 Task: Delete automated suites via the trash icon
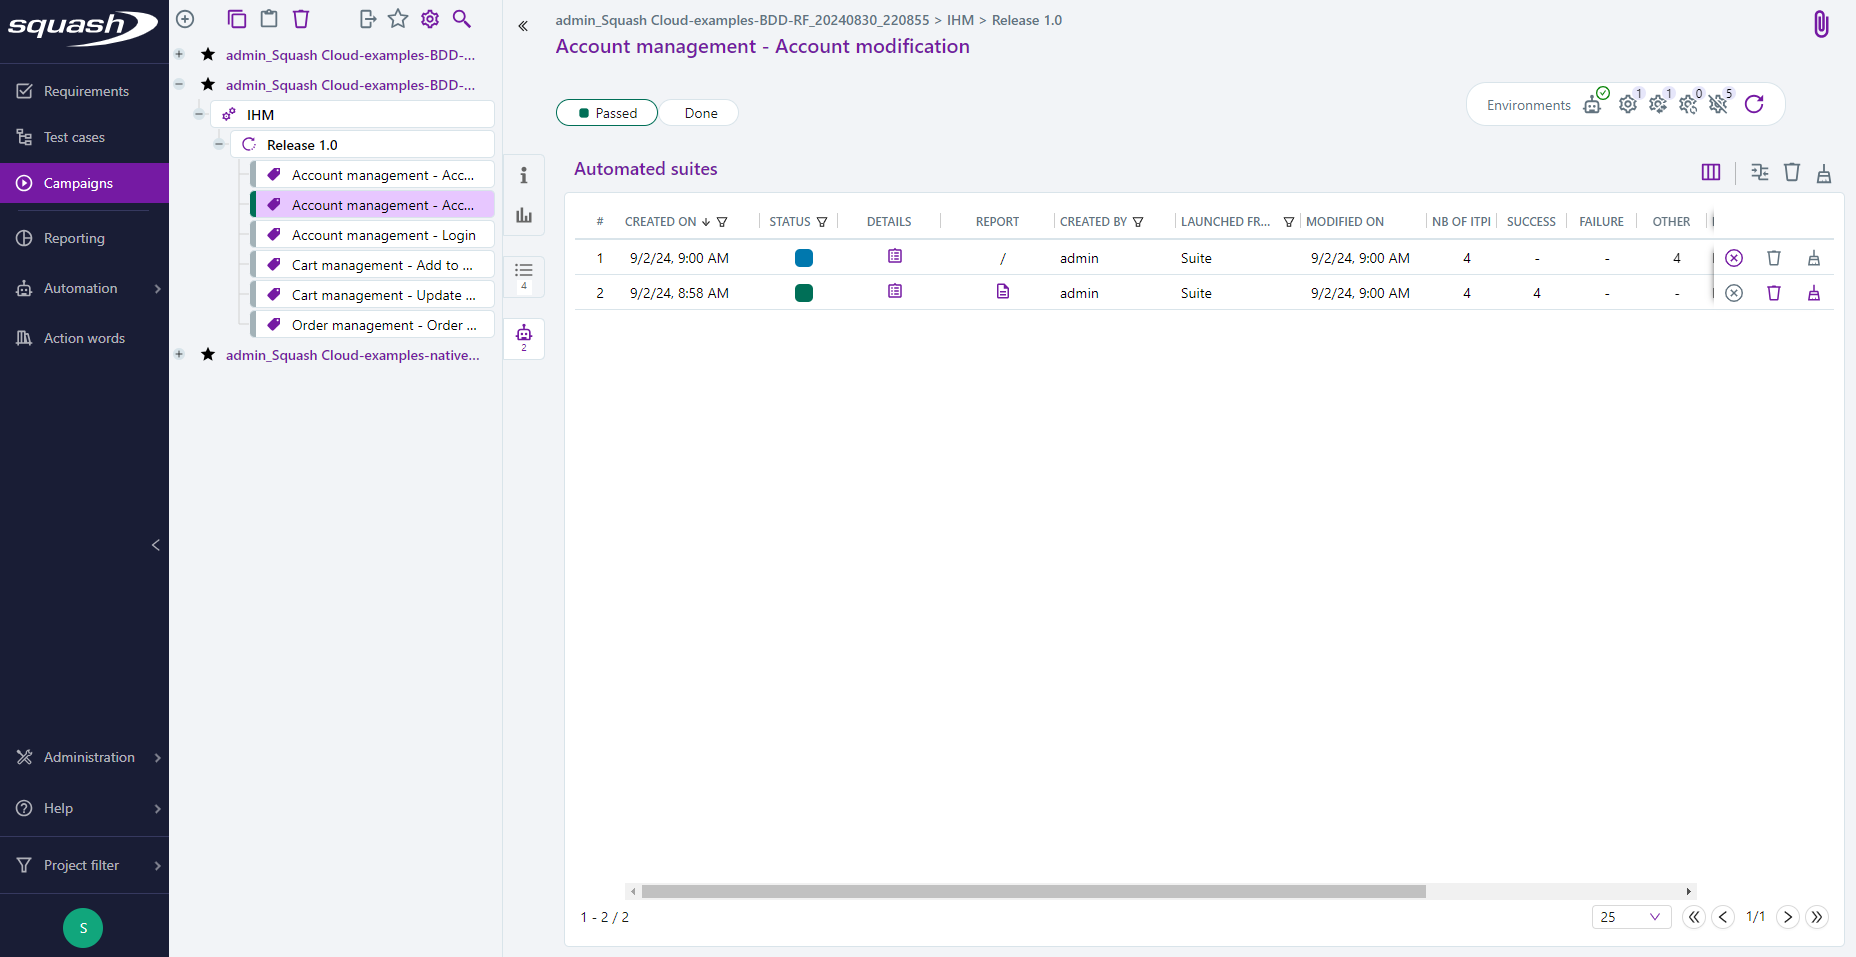[1792, 172]
